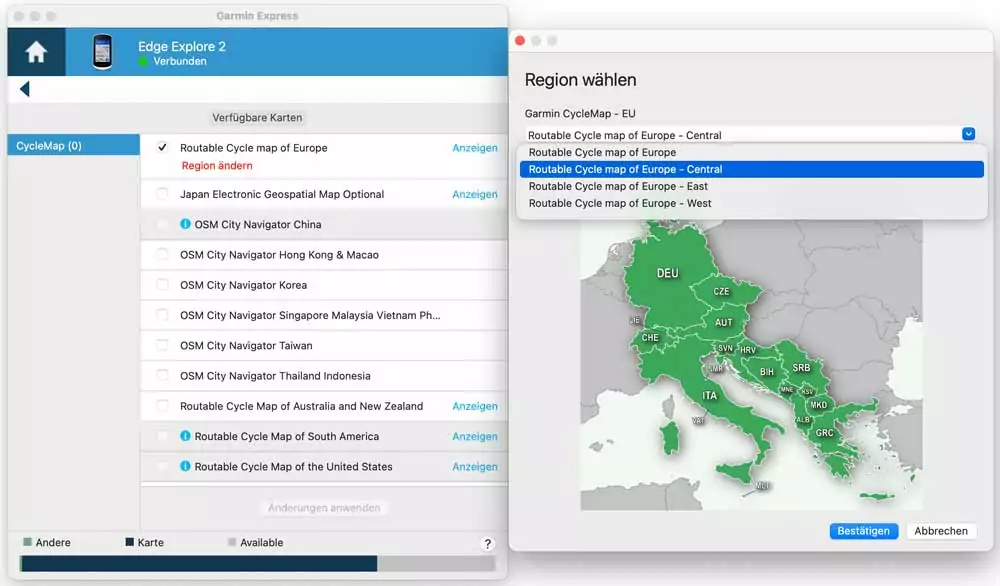This screenshot has width=1000, height=586.
Task: Enable OSM City Navigator Taiwan checkbox
Action: [x=162, y=345]
